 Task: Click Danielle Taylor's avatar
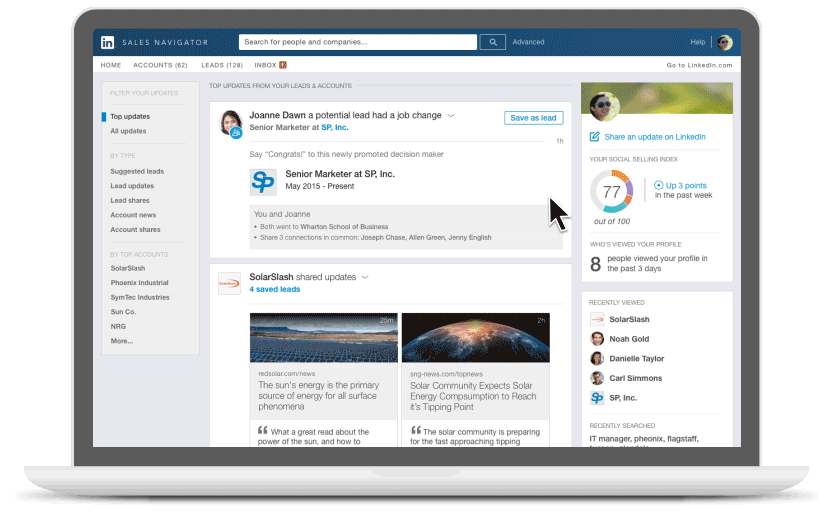(597, 359)
